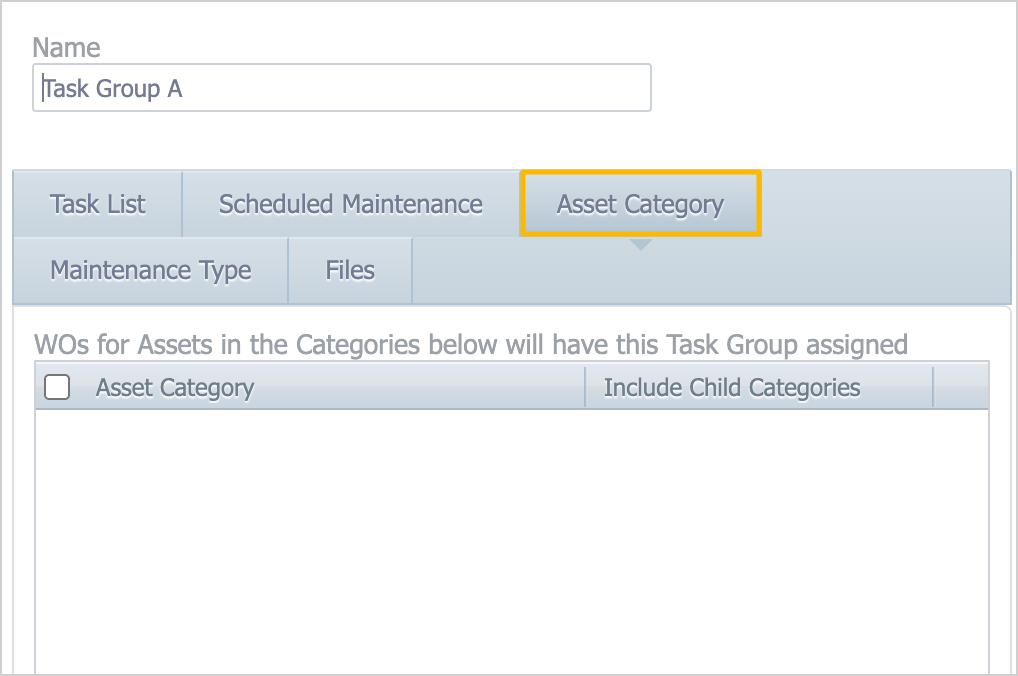Tick the select-all checkbox in grid header

tap(57, 387)
